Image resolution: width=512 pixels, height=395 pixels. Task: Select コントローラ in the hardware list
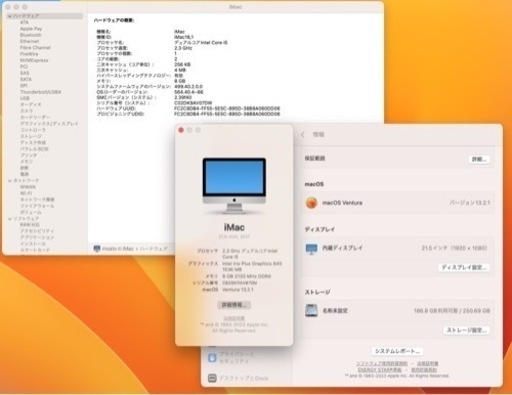(x=33, y=130)
